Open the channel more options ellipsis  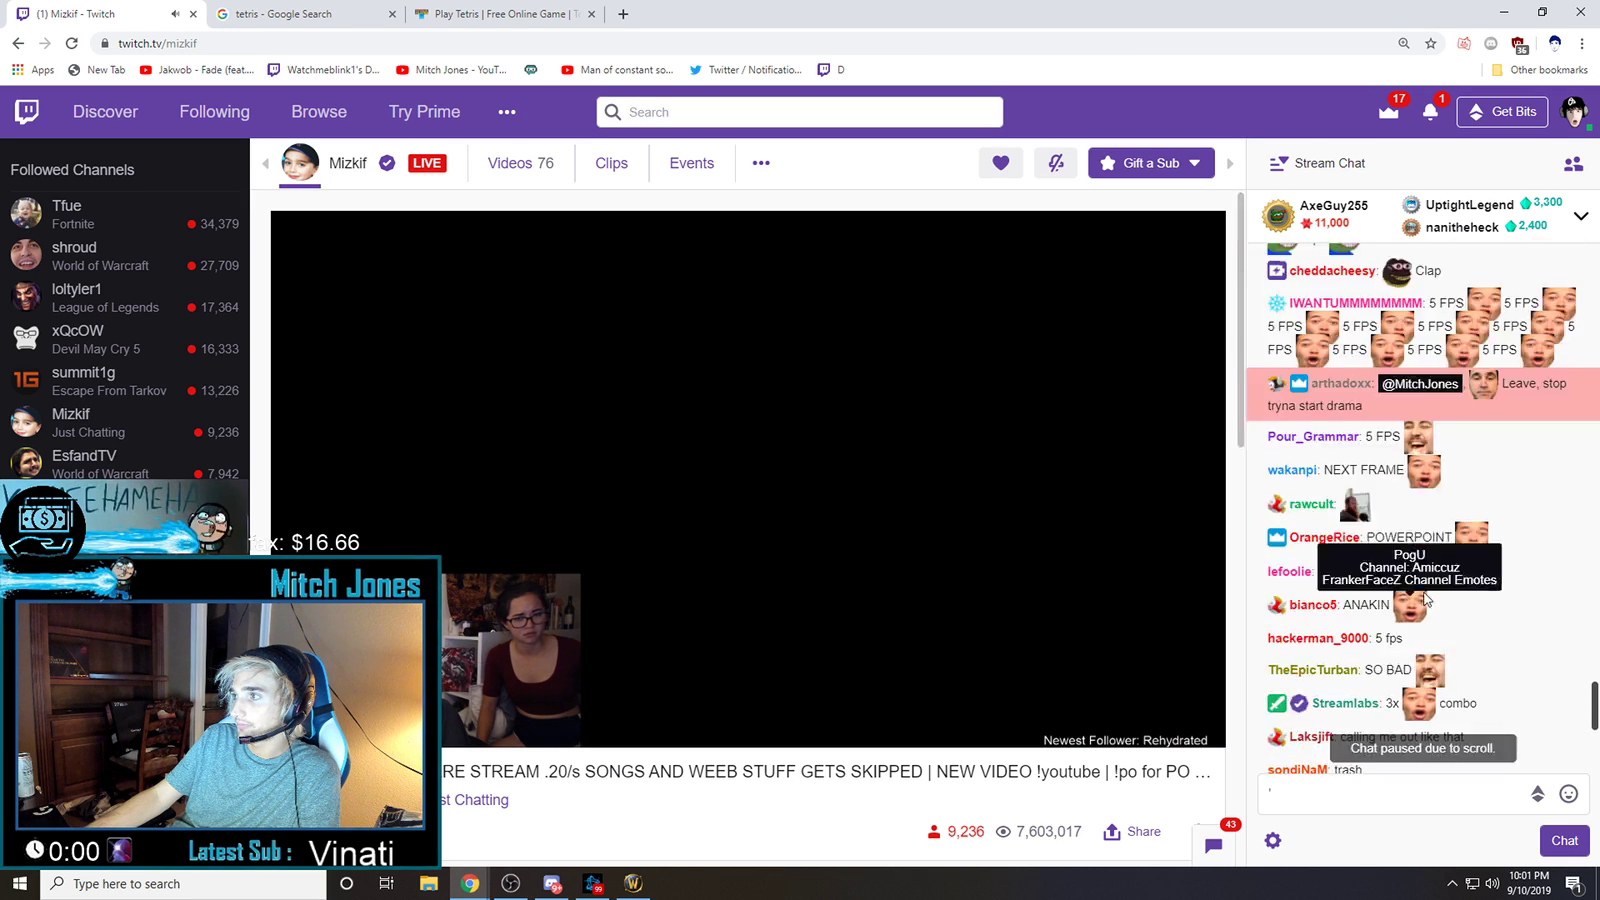[761, 163]
